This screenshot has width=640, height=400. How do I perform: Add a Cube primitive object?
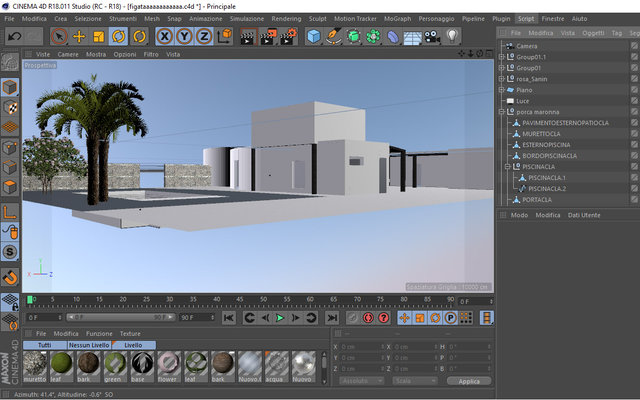tap(313, 37)
